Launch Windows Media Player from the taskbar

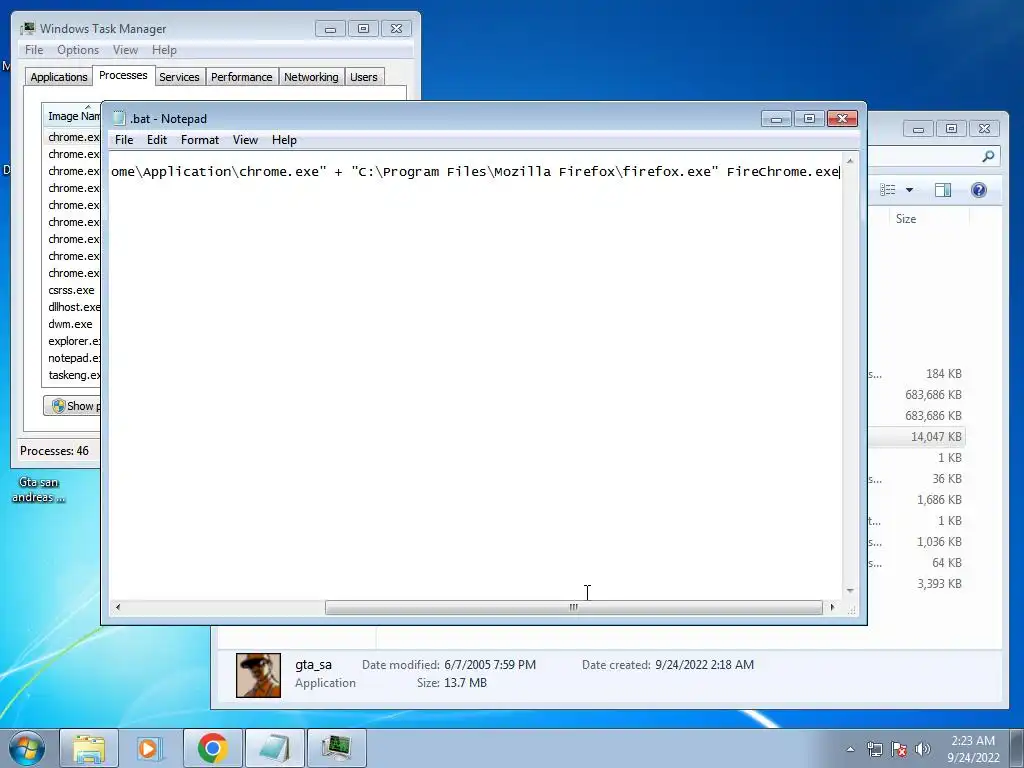click(150, 748)
